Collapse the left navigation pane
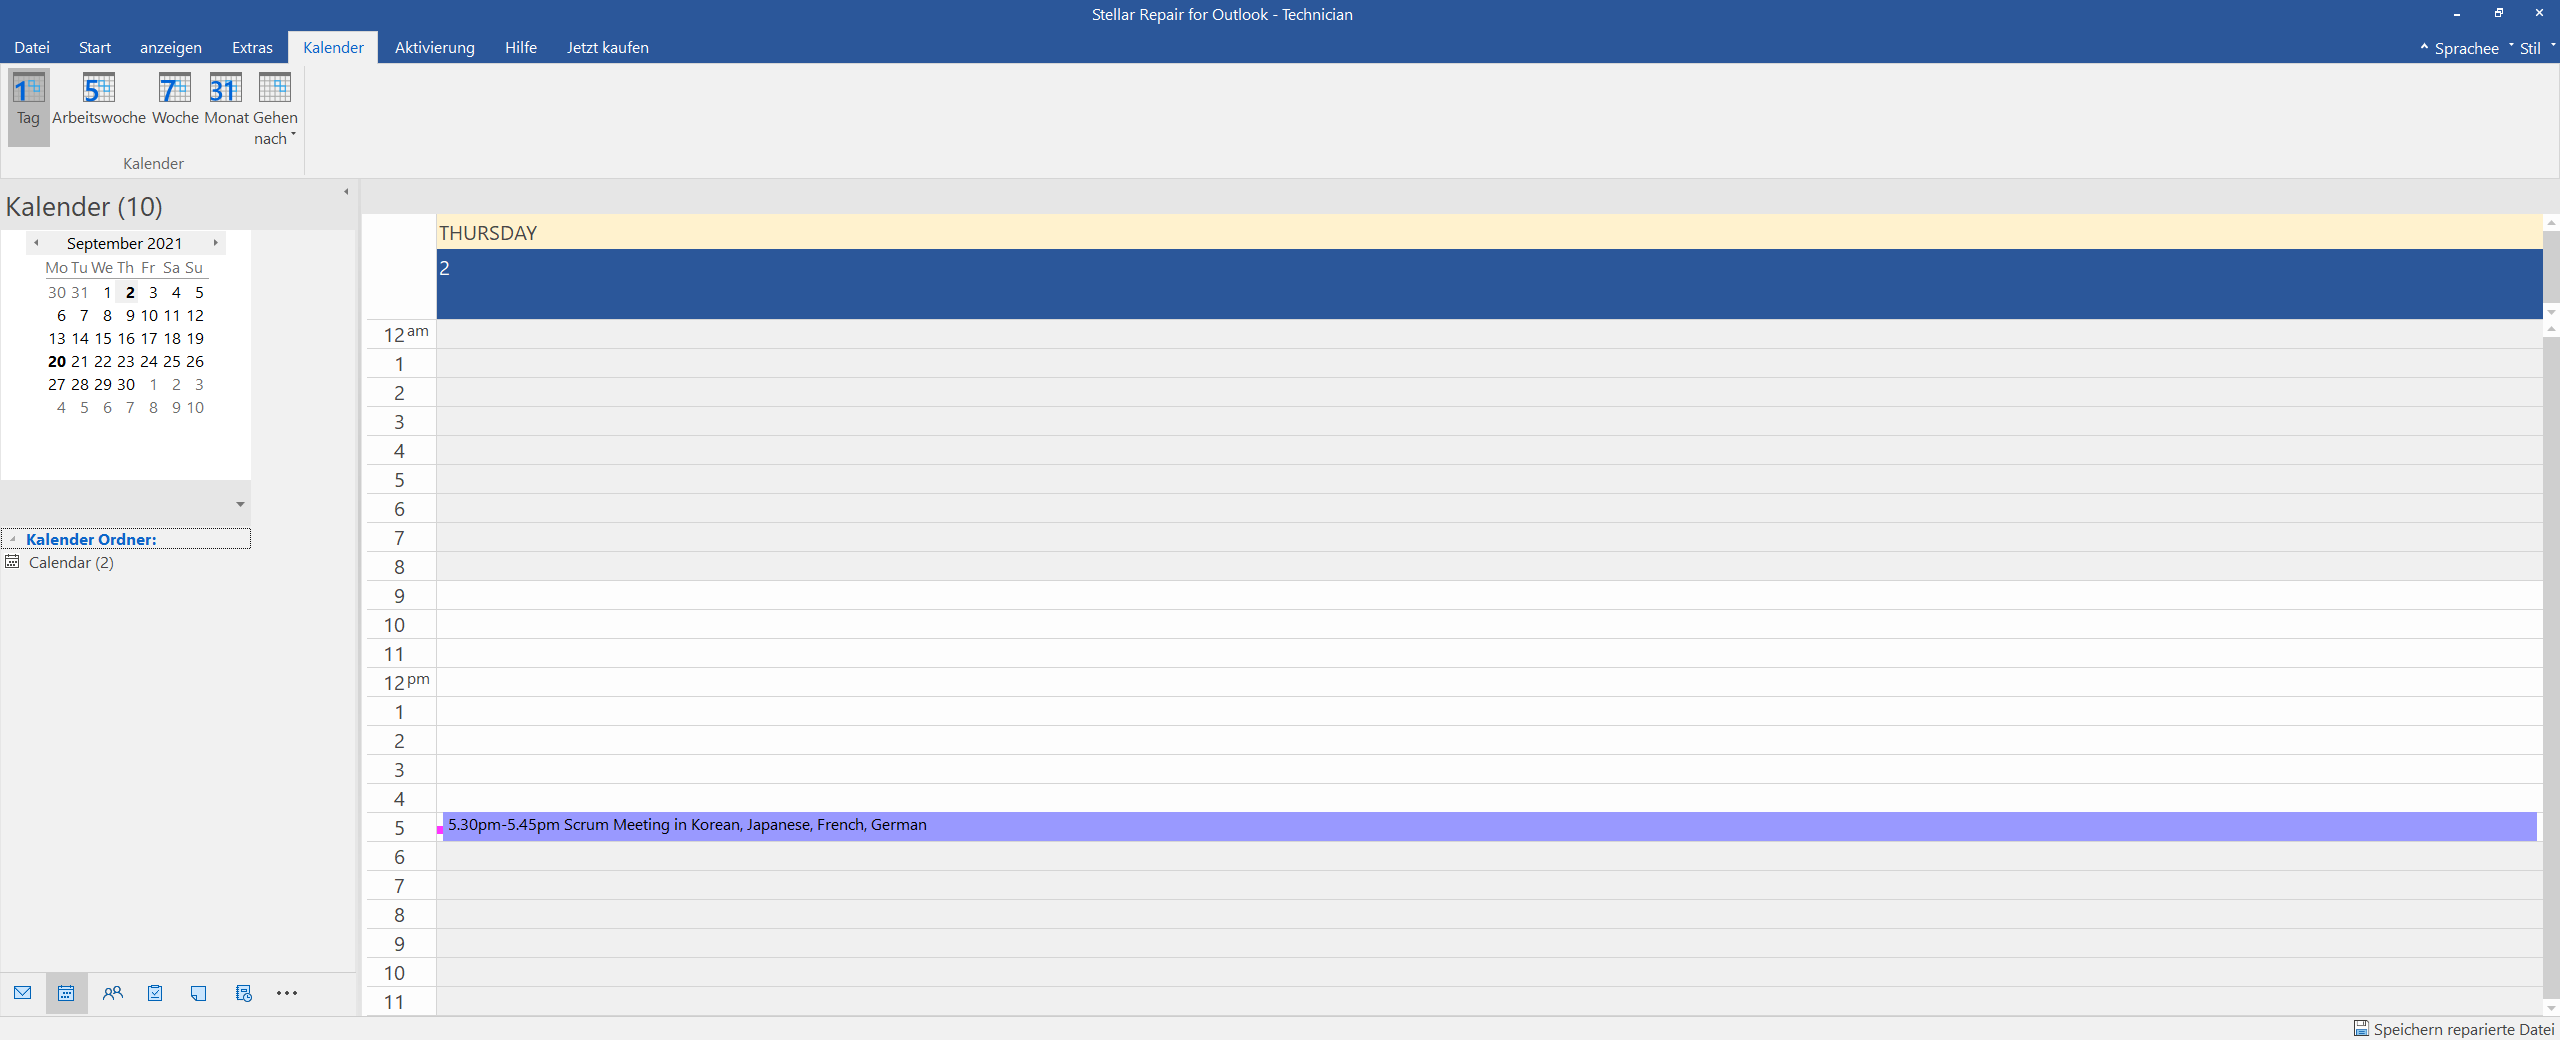 (346, 192)
